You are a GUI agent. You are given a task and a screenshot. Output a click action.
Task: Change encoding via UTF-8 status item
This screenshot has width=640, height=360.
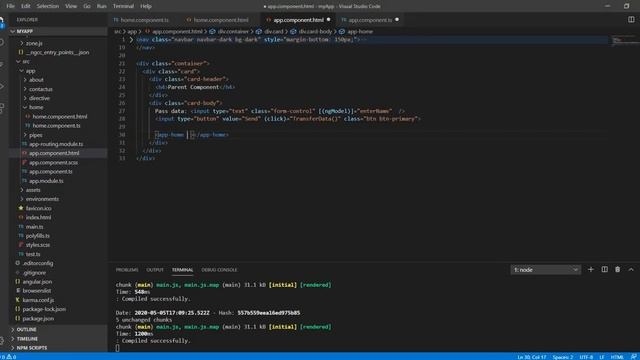586,357
